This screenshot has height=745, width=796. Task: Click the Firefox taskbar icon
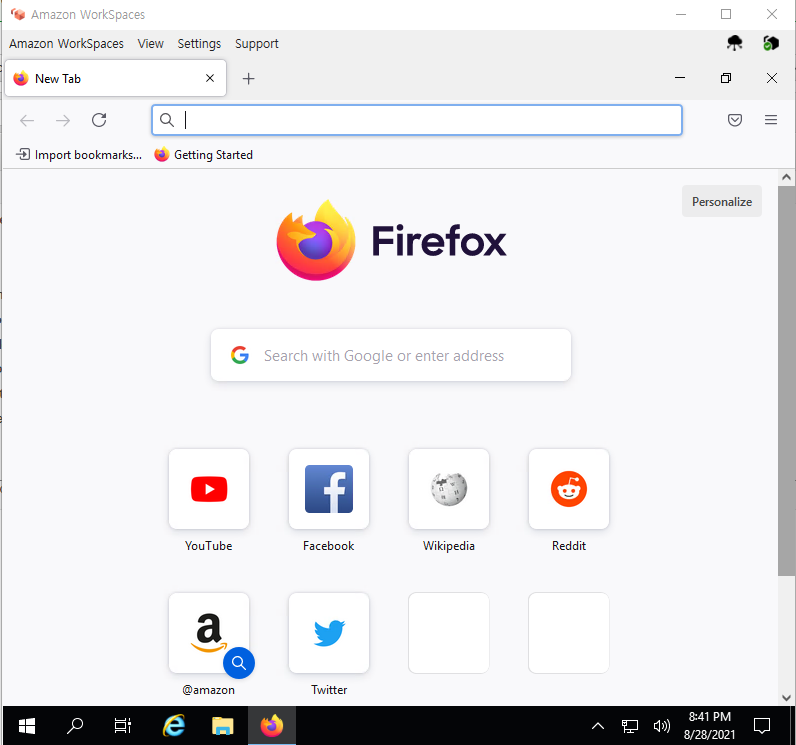[272, 726]
